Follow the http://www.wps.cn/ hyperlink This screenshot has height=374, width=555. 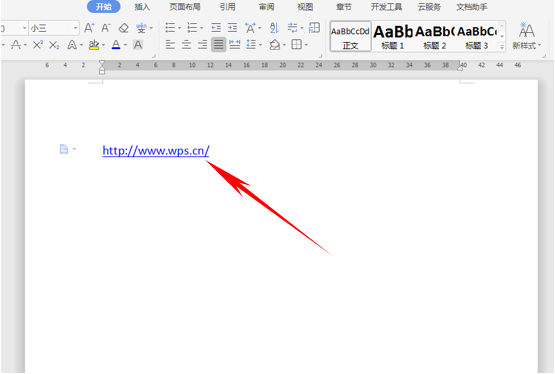pos(156,151)
